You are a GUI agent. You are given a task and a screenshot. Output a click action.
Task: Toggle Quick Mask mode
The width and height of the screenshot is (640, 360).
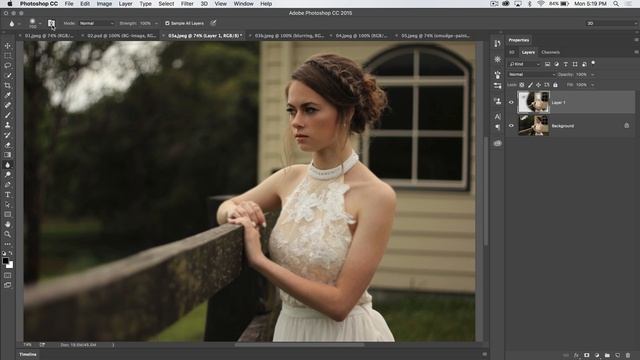(7, 276)
